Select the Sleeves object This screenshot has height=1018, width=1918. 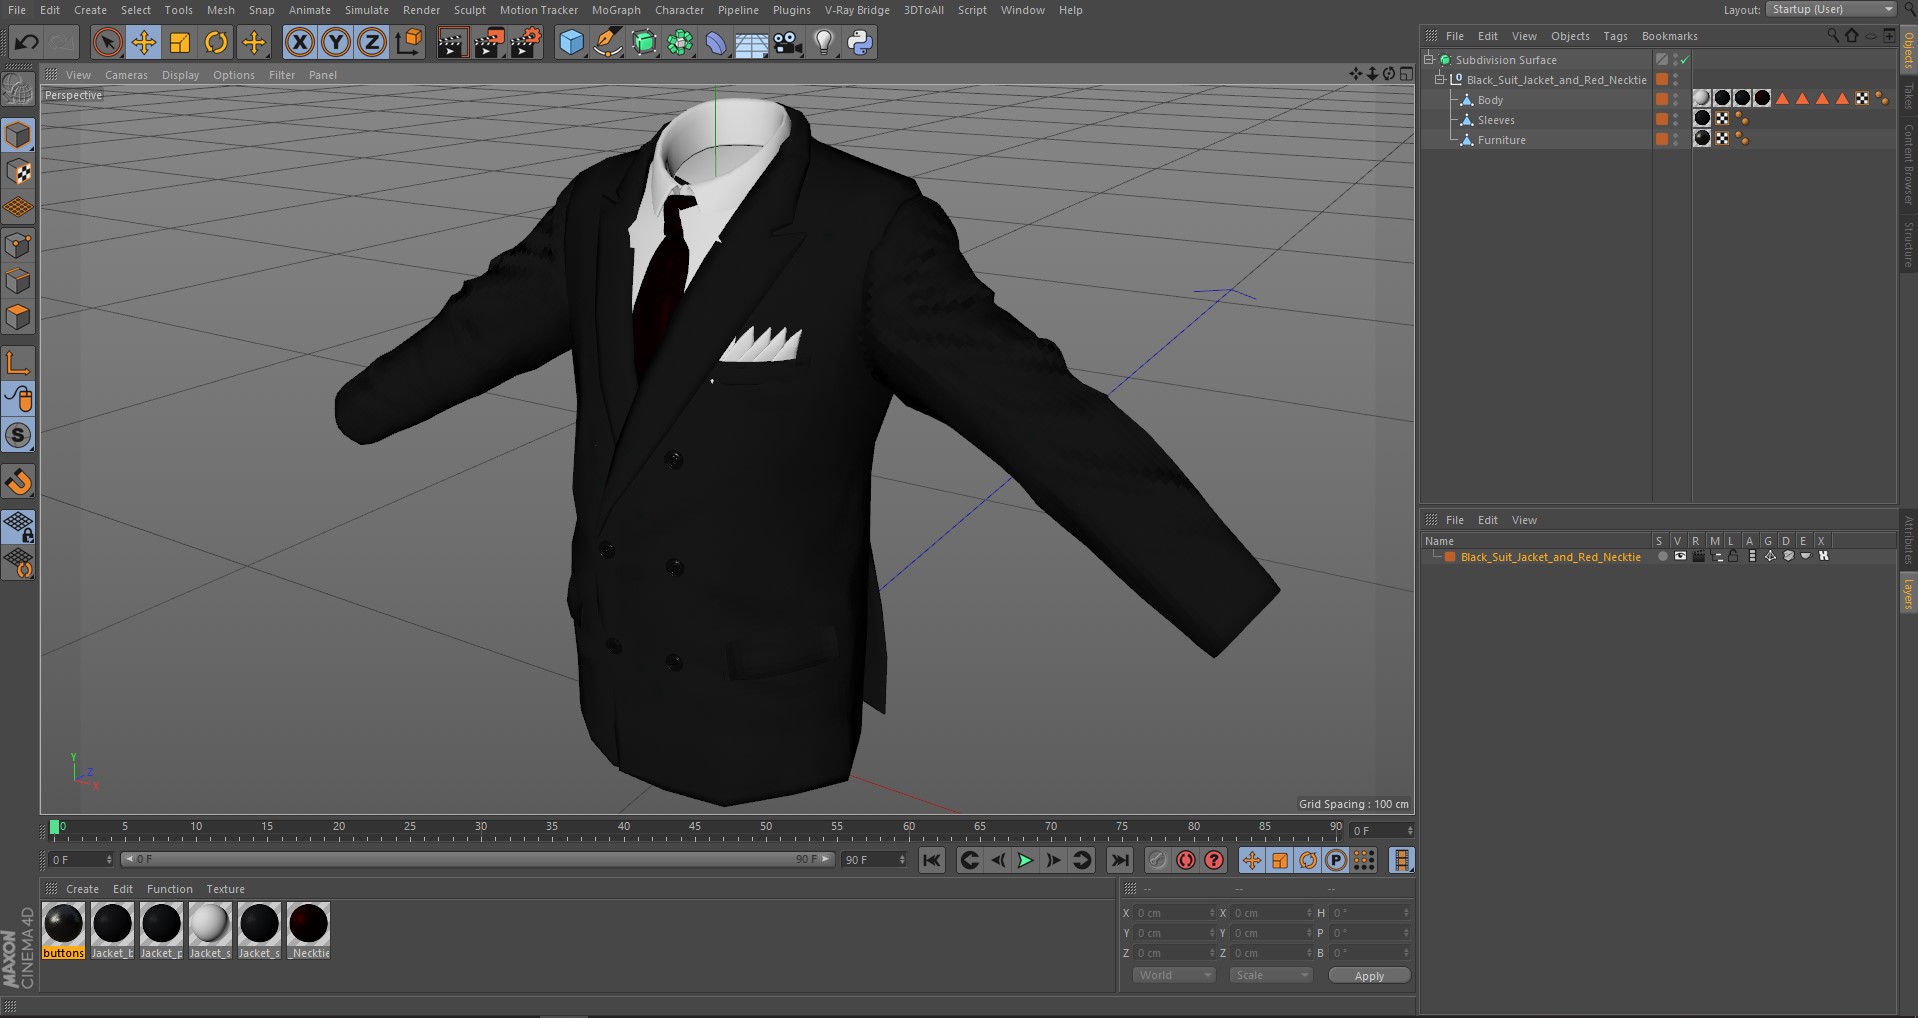pyautogui.click(x=1496, y=120)
